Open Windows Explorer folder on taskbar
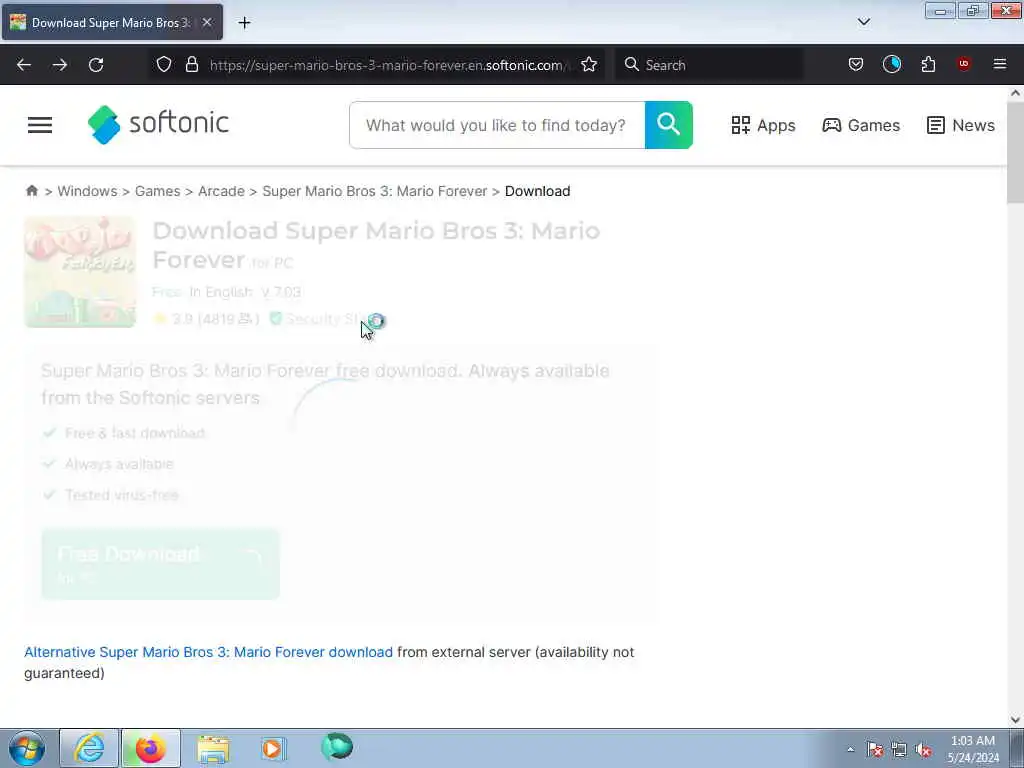Image resolution: width=1024 pixels, height=768 pixels. 214,748
